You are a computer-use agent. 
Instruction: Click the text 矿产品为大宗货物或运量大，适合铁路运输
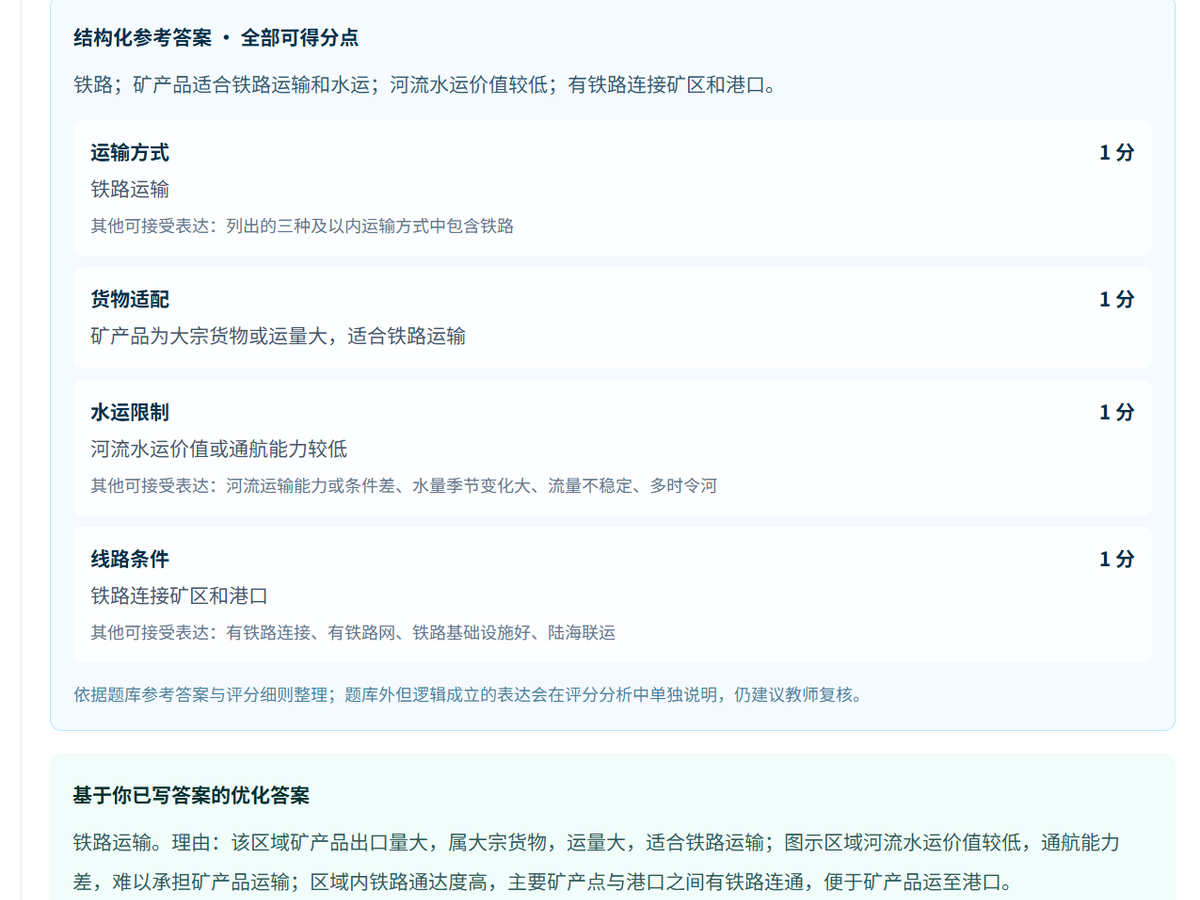click(278, 336)
